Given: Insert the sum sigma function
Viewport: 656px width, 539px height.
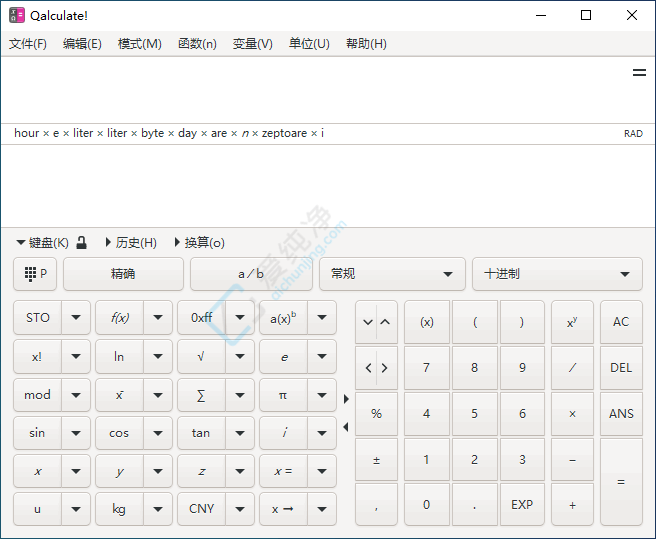Looking at the screenshot, I should point(201,395).
